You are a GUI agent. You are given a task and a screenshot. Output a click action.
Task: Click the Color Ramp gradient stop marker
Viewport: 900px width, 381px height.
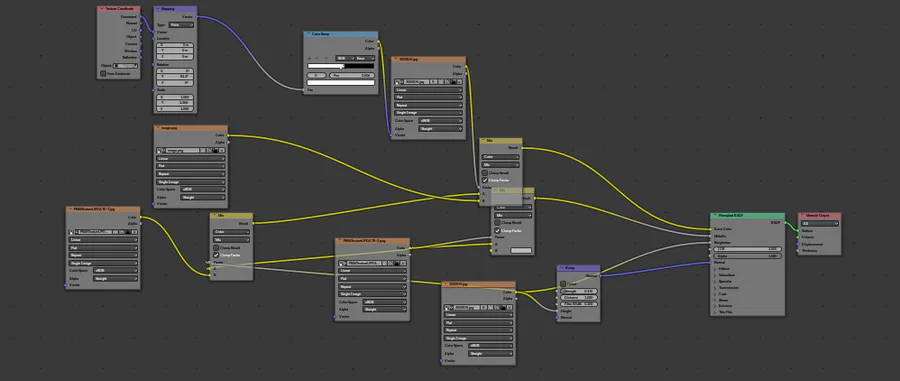[341, 67]
